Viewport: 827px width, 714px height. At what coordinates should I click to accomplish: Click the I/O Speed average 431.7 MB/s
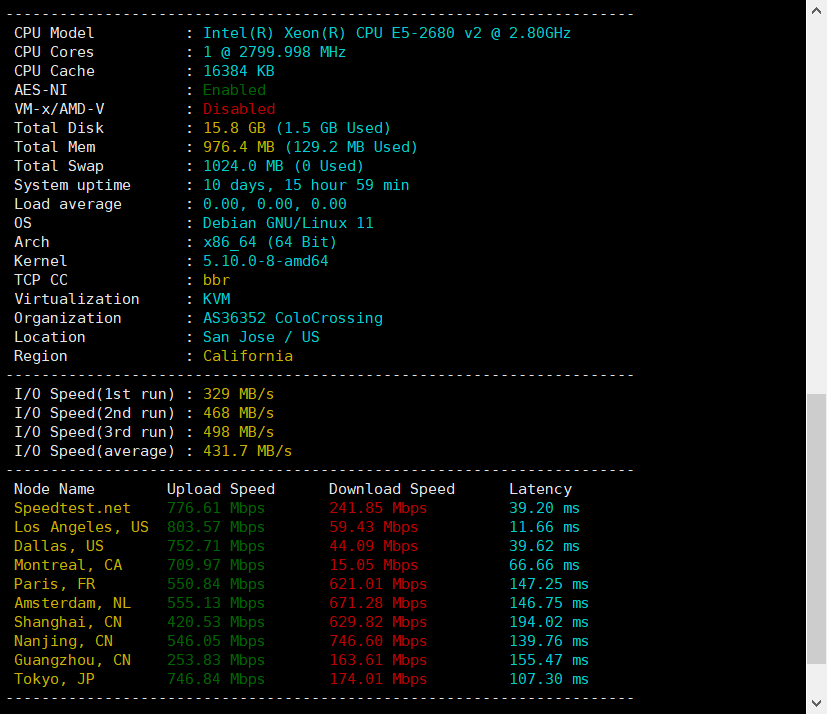click(x=247, y=451)
